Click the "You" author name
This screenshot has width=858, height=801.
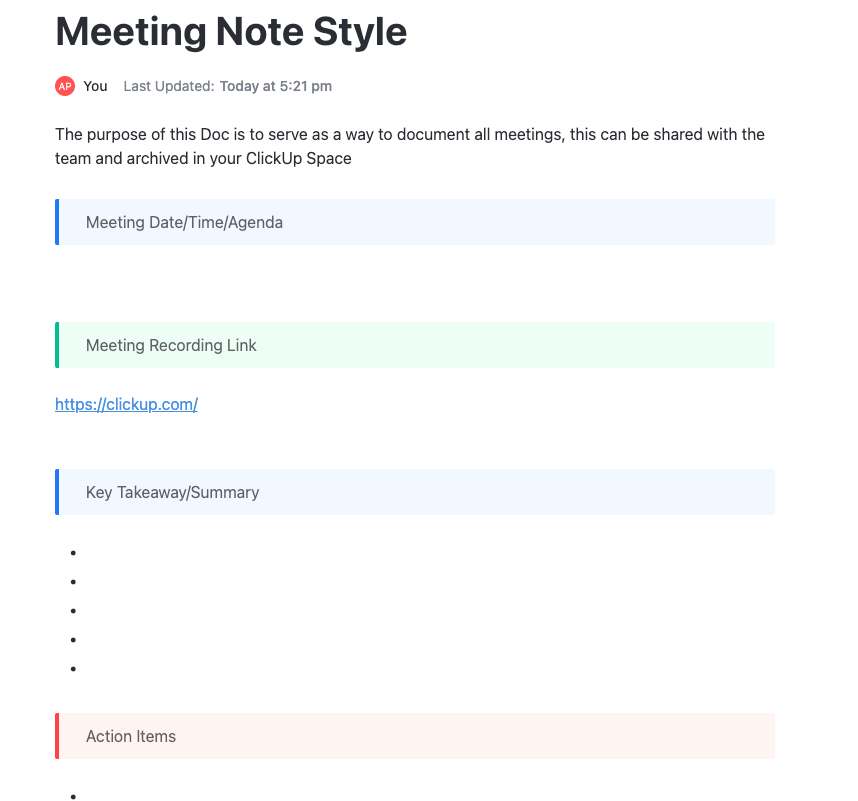pos(95,86)
